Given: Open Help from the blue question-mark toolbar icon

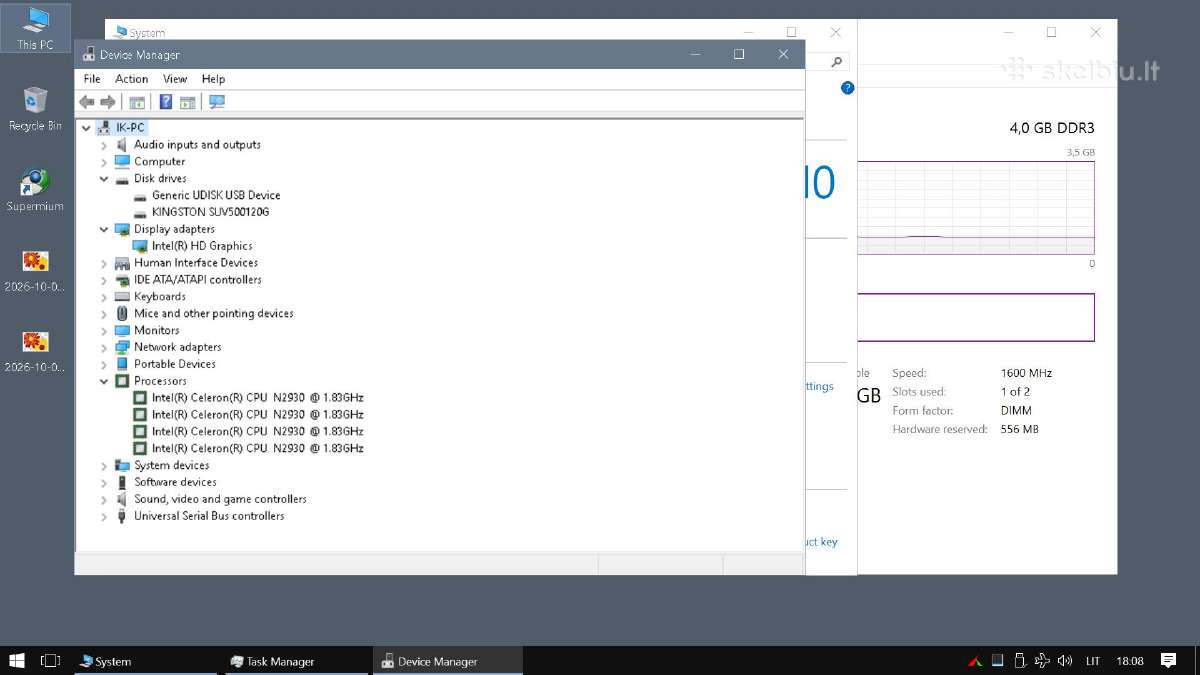Looking at the screenshot, I should 166,102.
